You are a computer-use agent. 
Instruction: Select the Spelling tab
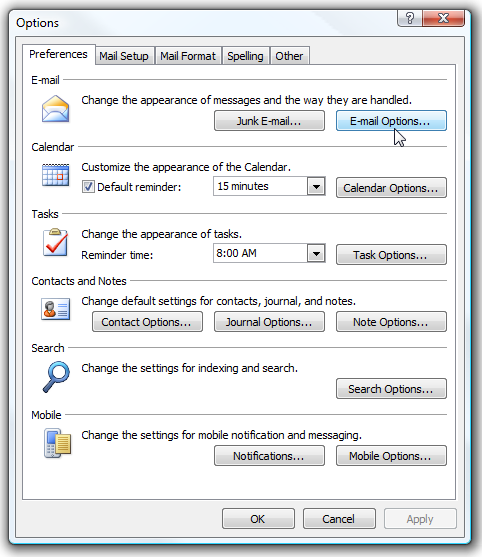pyautogui.click(x=245, y=56)
